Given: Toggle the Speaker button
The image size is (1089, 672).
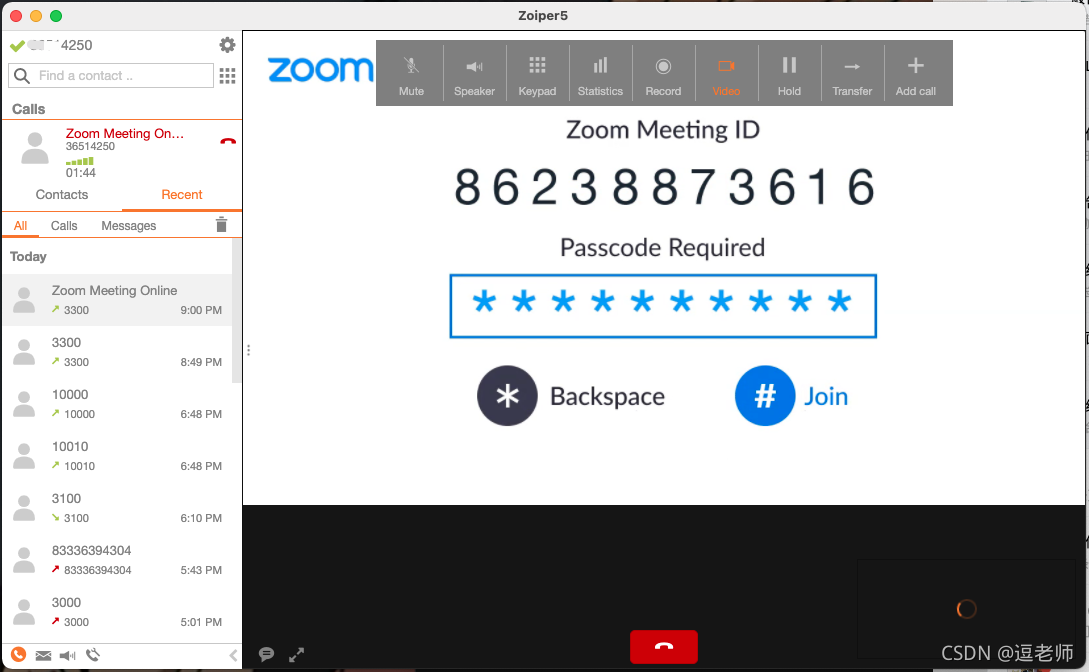Looking at the screenshot, I should [474, 74].
